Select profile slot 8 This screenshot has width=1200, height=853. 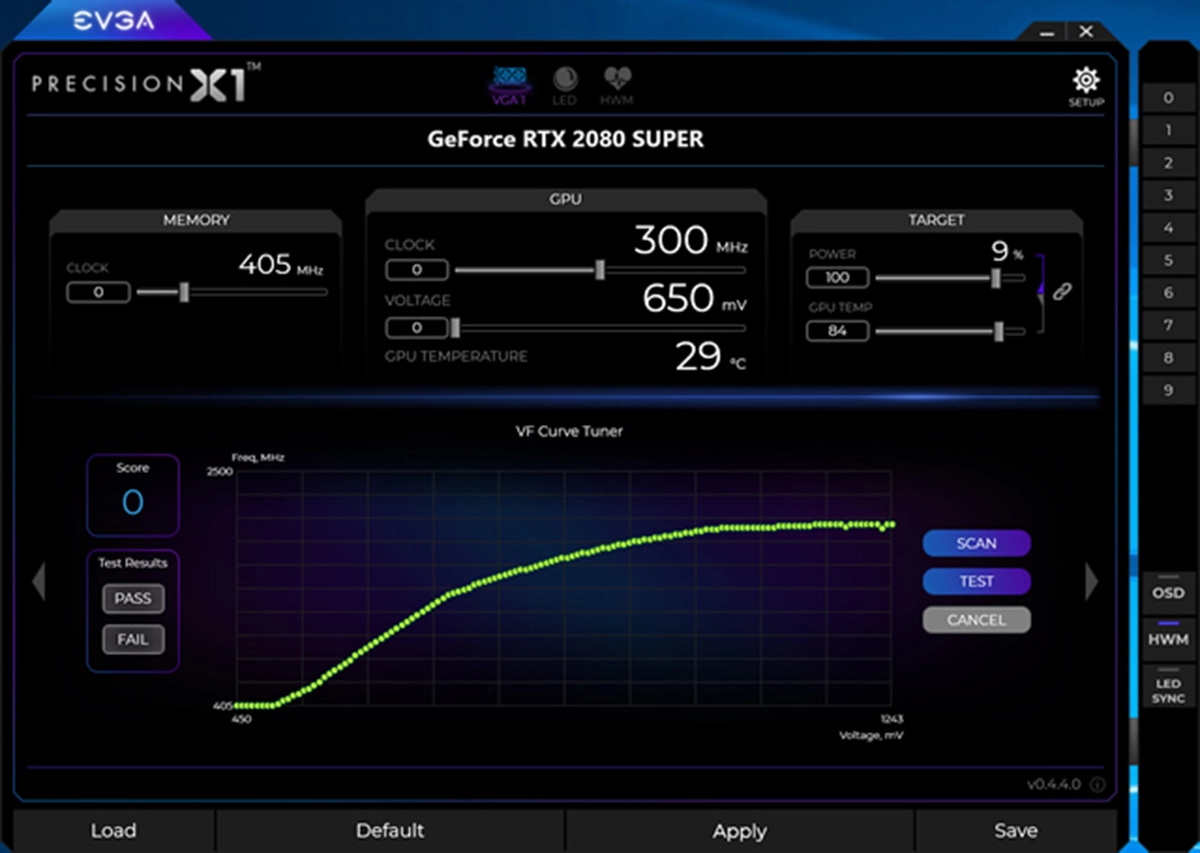point(1168,358)
